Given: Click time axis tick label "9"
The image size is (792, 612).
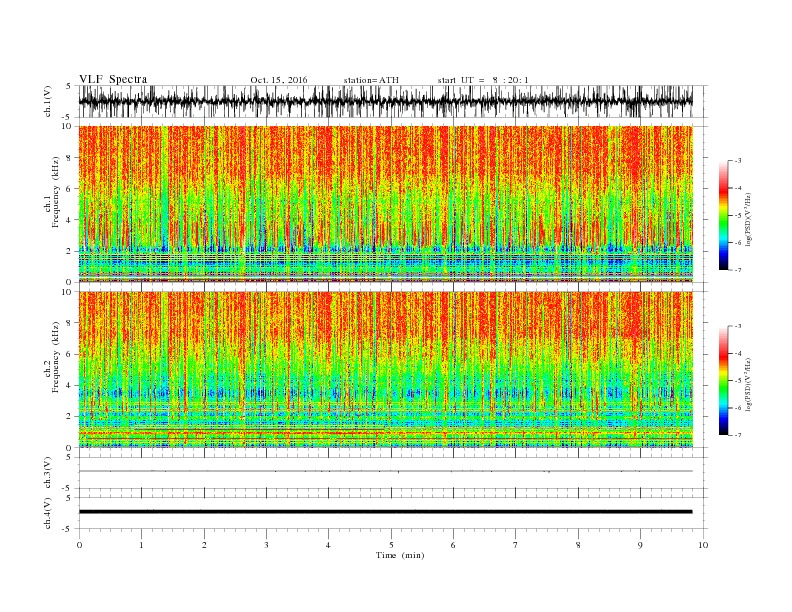Looking at the screenshot, I should (640, 545).
